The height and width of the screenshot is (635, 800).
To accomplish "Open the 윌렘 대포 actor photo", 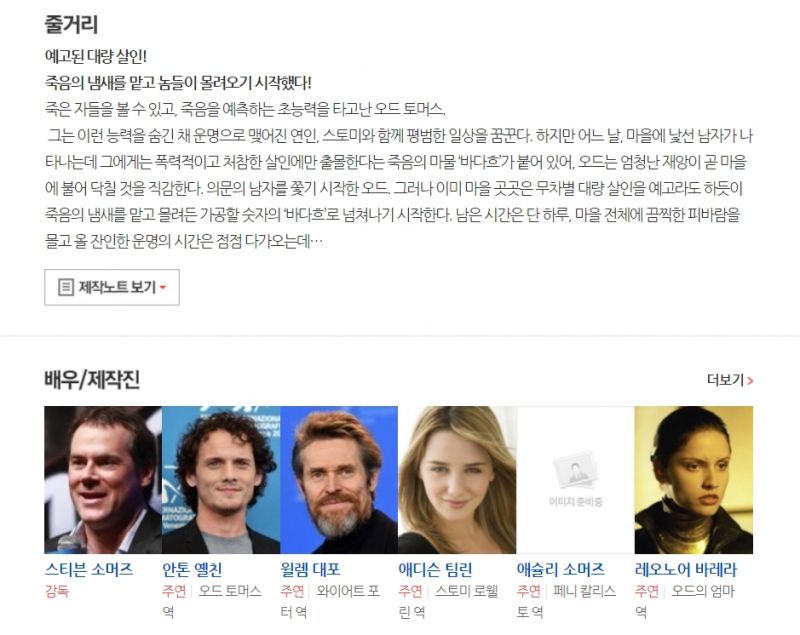I will [x=339, y=480].
